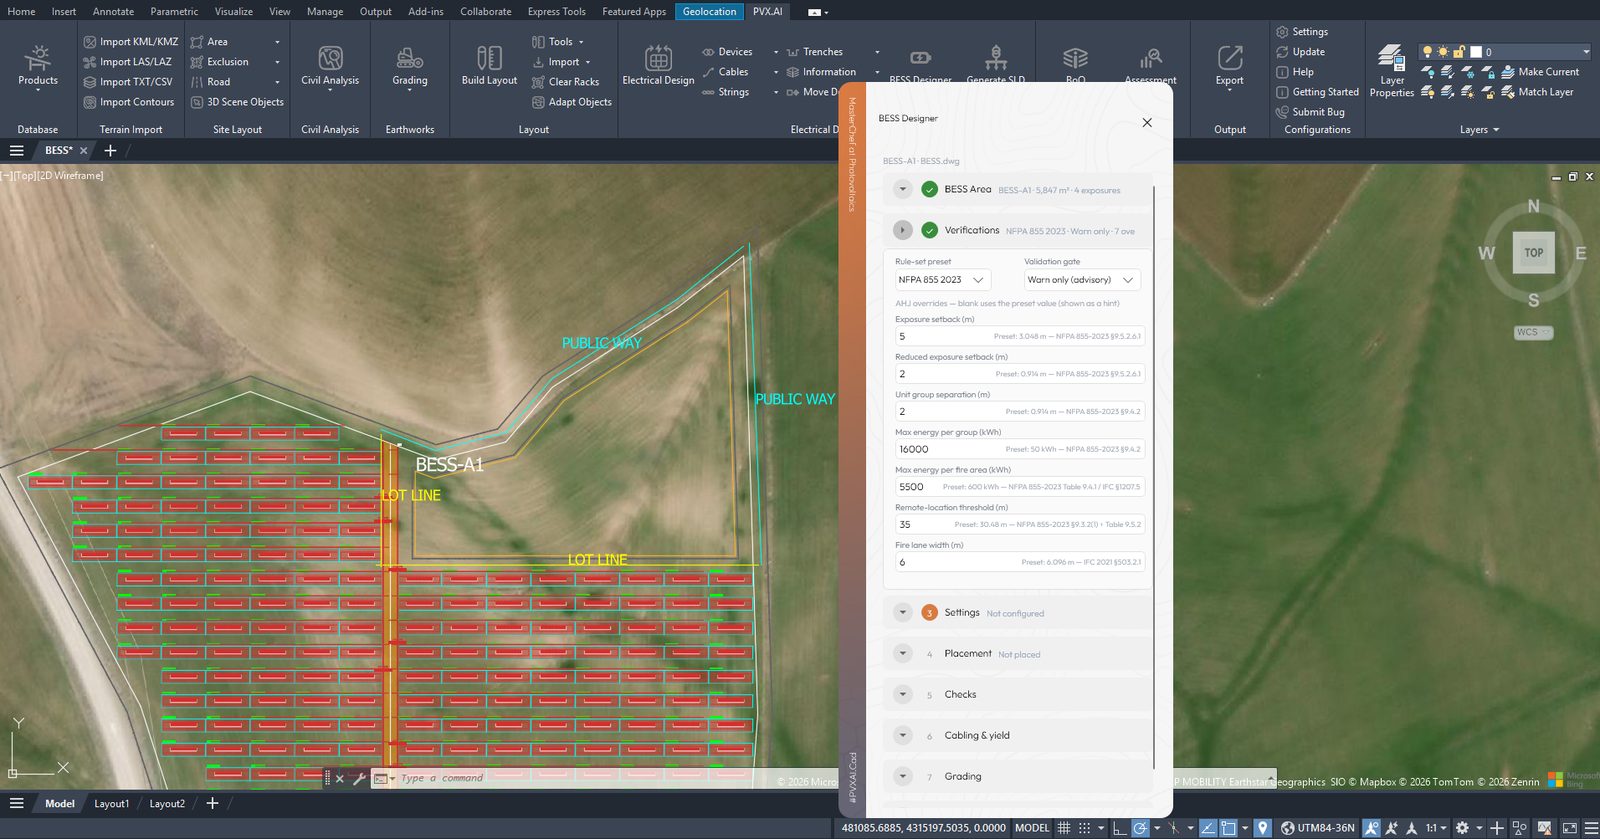Viewport: 1600px width, 839px height.
Task: Click the Adapt Objects button
Action: pyautogui.click(x=572, y=102)
